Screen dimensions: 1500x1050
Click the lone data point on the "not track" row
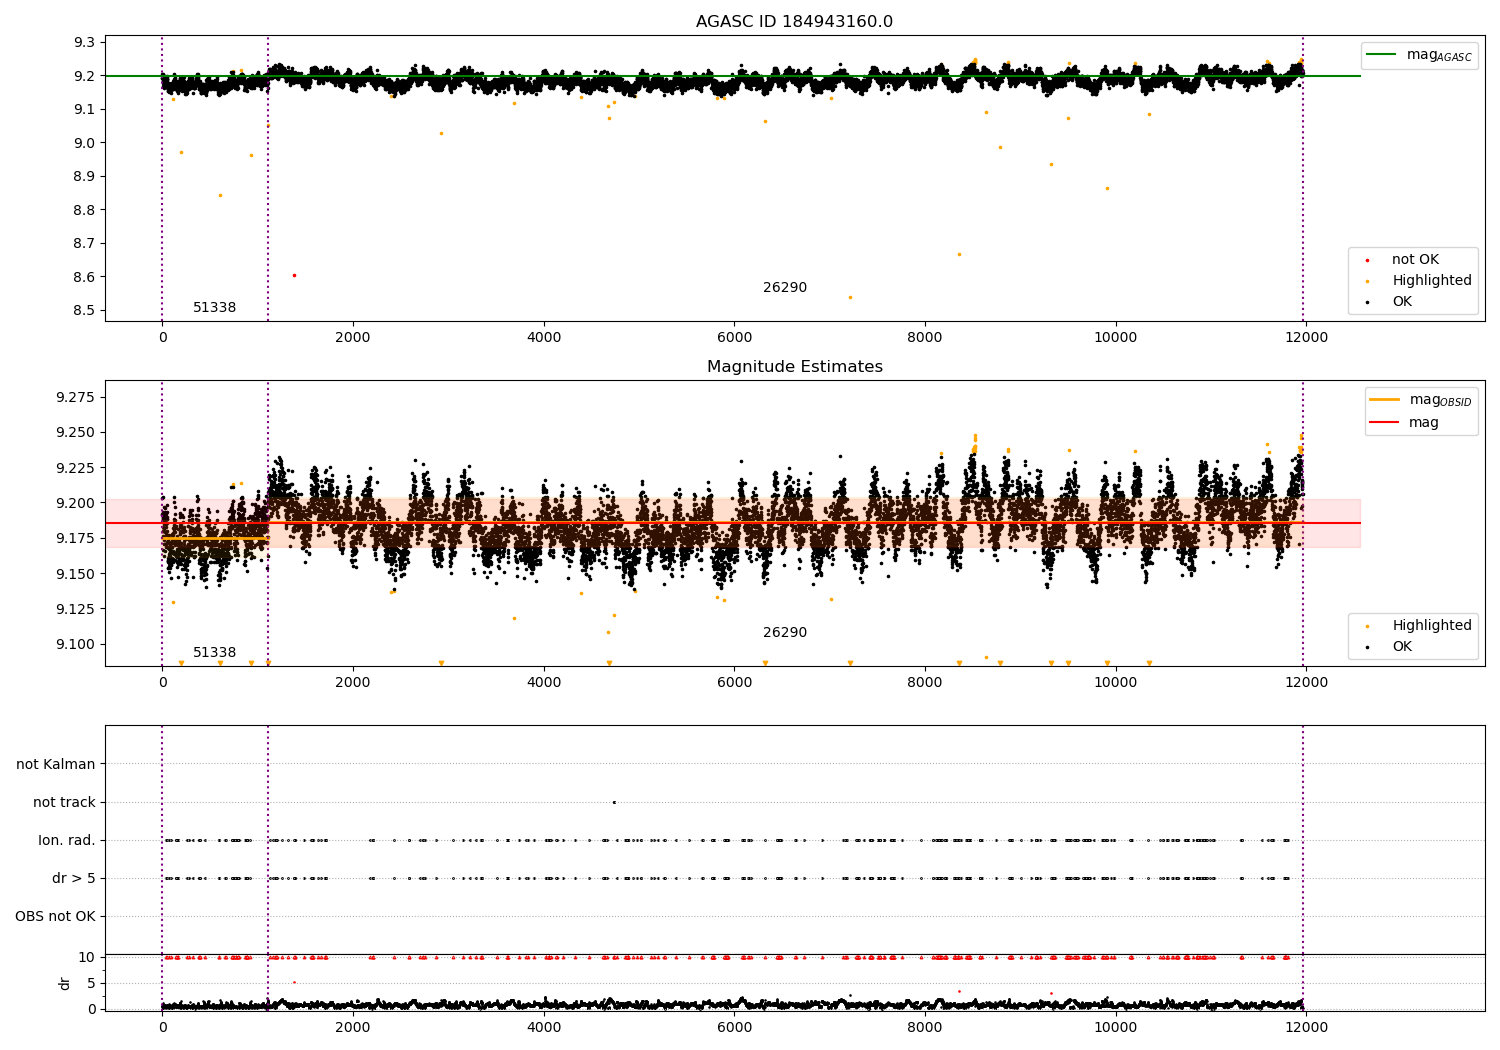pos(614,802)
